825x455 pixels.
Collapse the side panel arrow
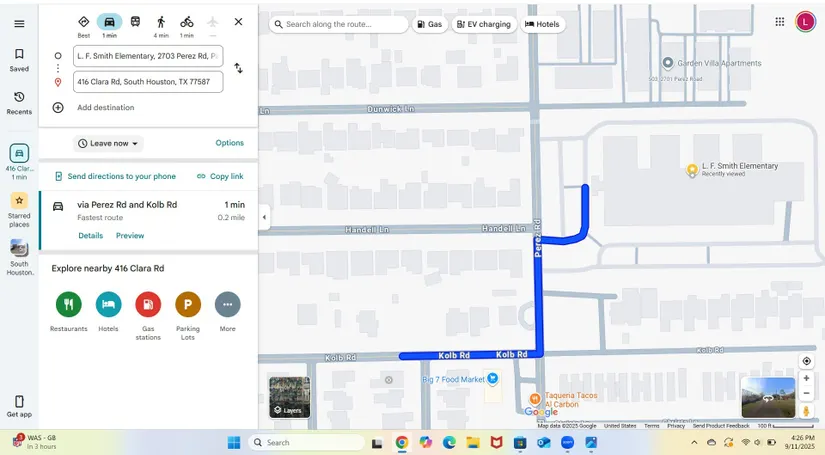coord(264,217)
